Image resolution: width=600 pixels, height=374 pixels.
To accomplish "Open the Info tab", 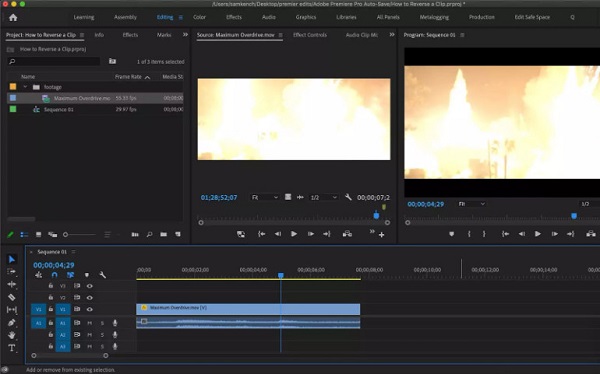I will [99, 35].
